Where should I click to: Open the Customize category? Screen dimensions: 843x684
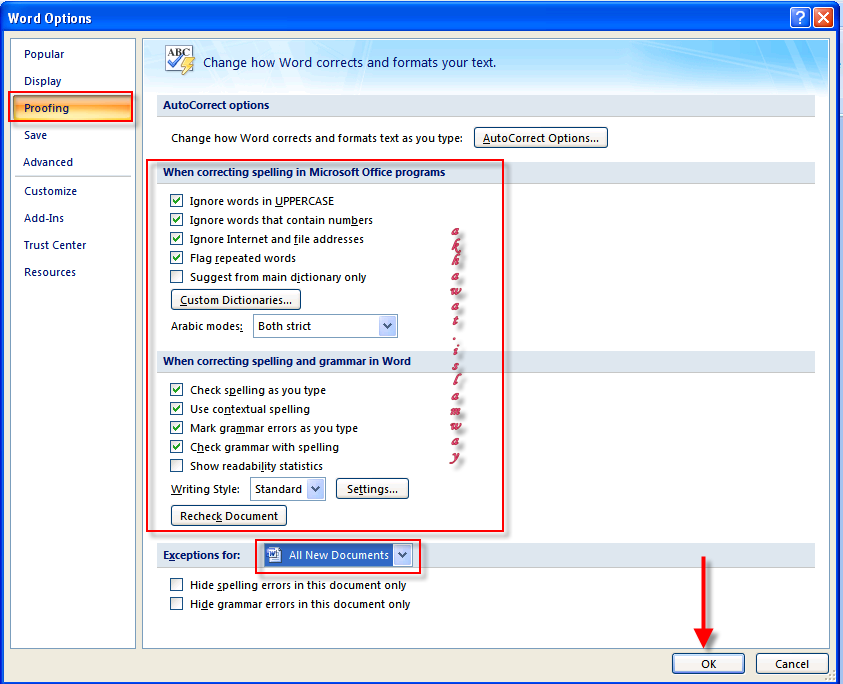click(x=51, y=191)
